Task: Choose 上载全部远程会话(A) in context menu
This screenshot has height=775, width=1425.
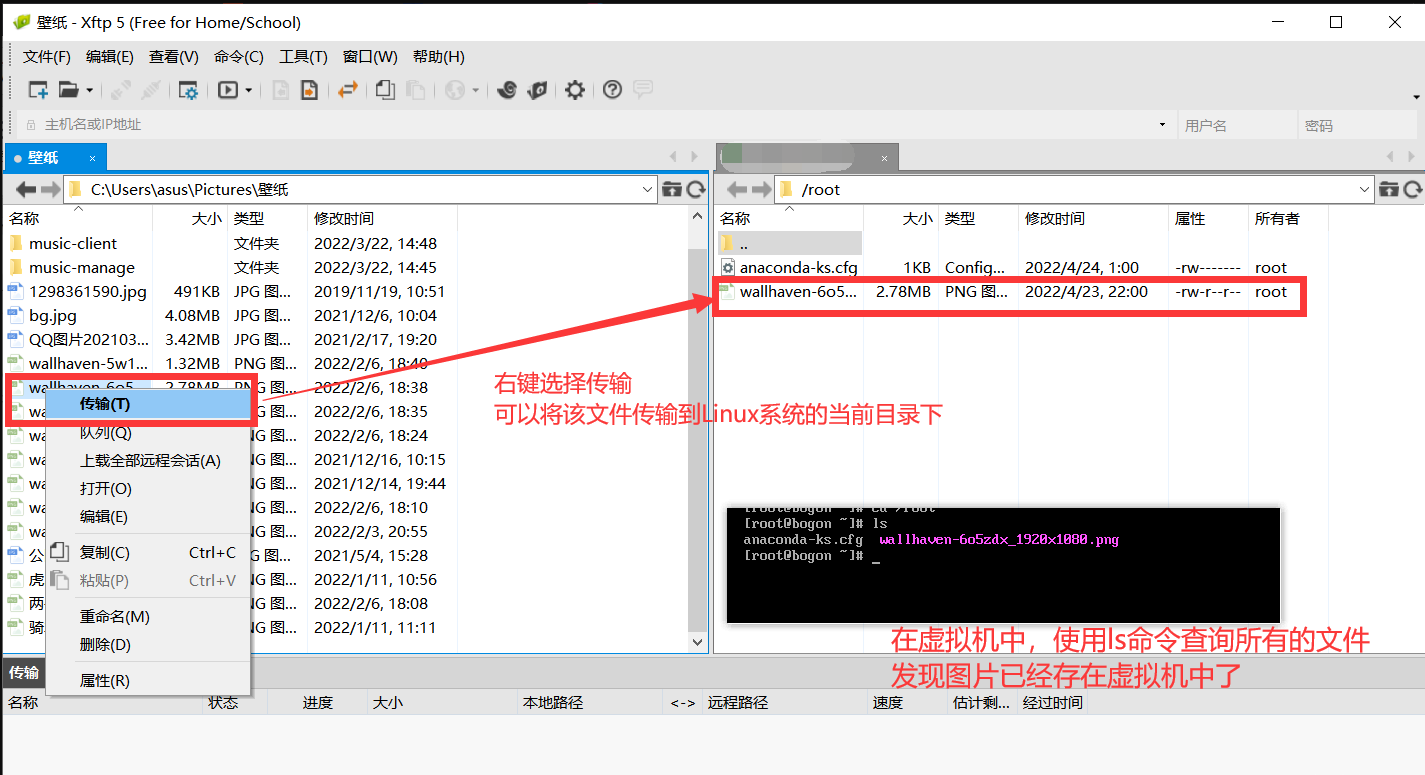Action: pyautogui.click(x=148, y=461)
